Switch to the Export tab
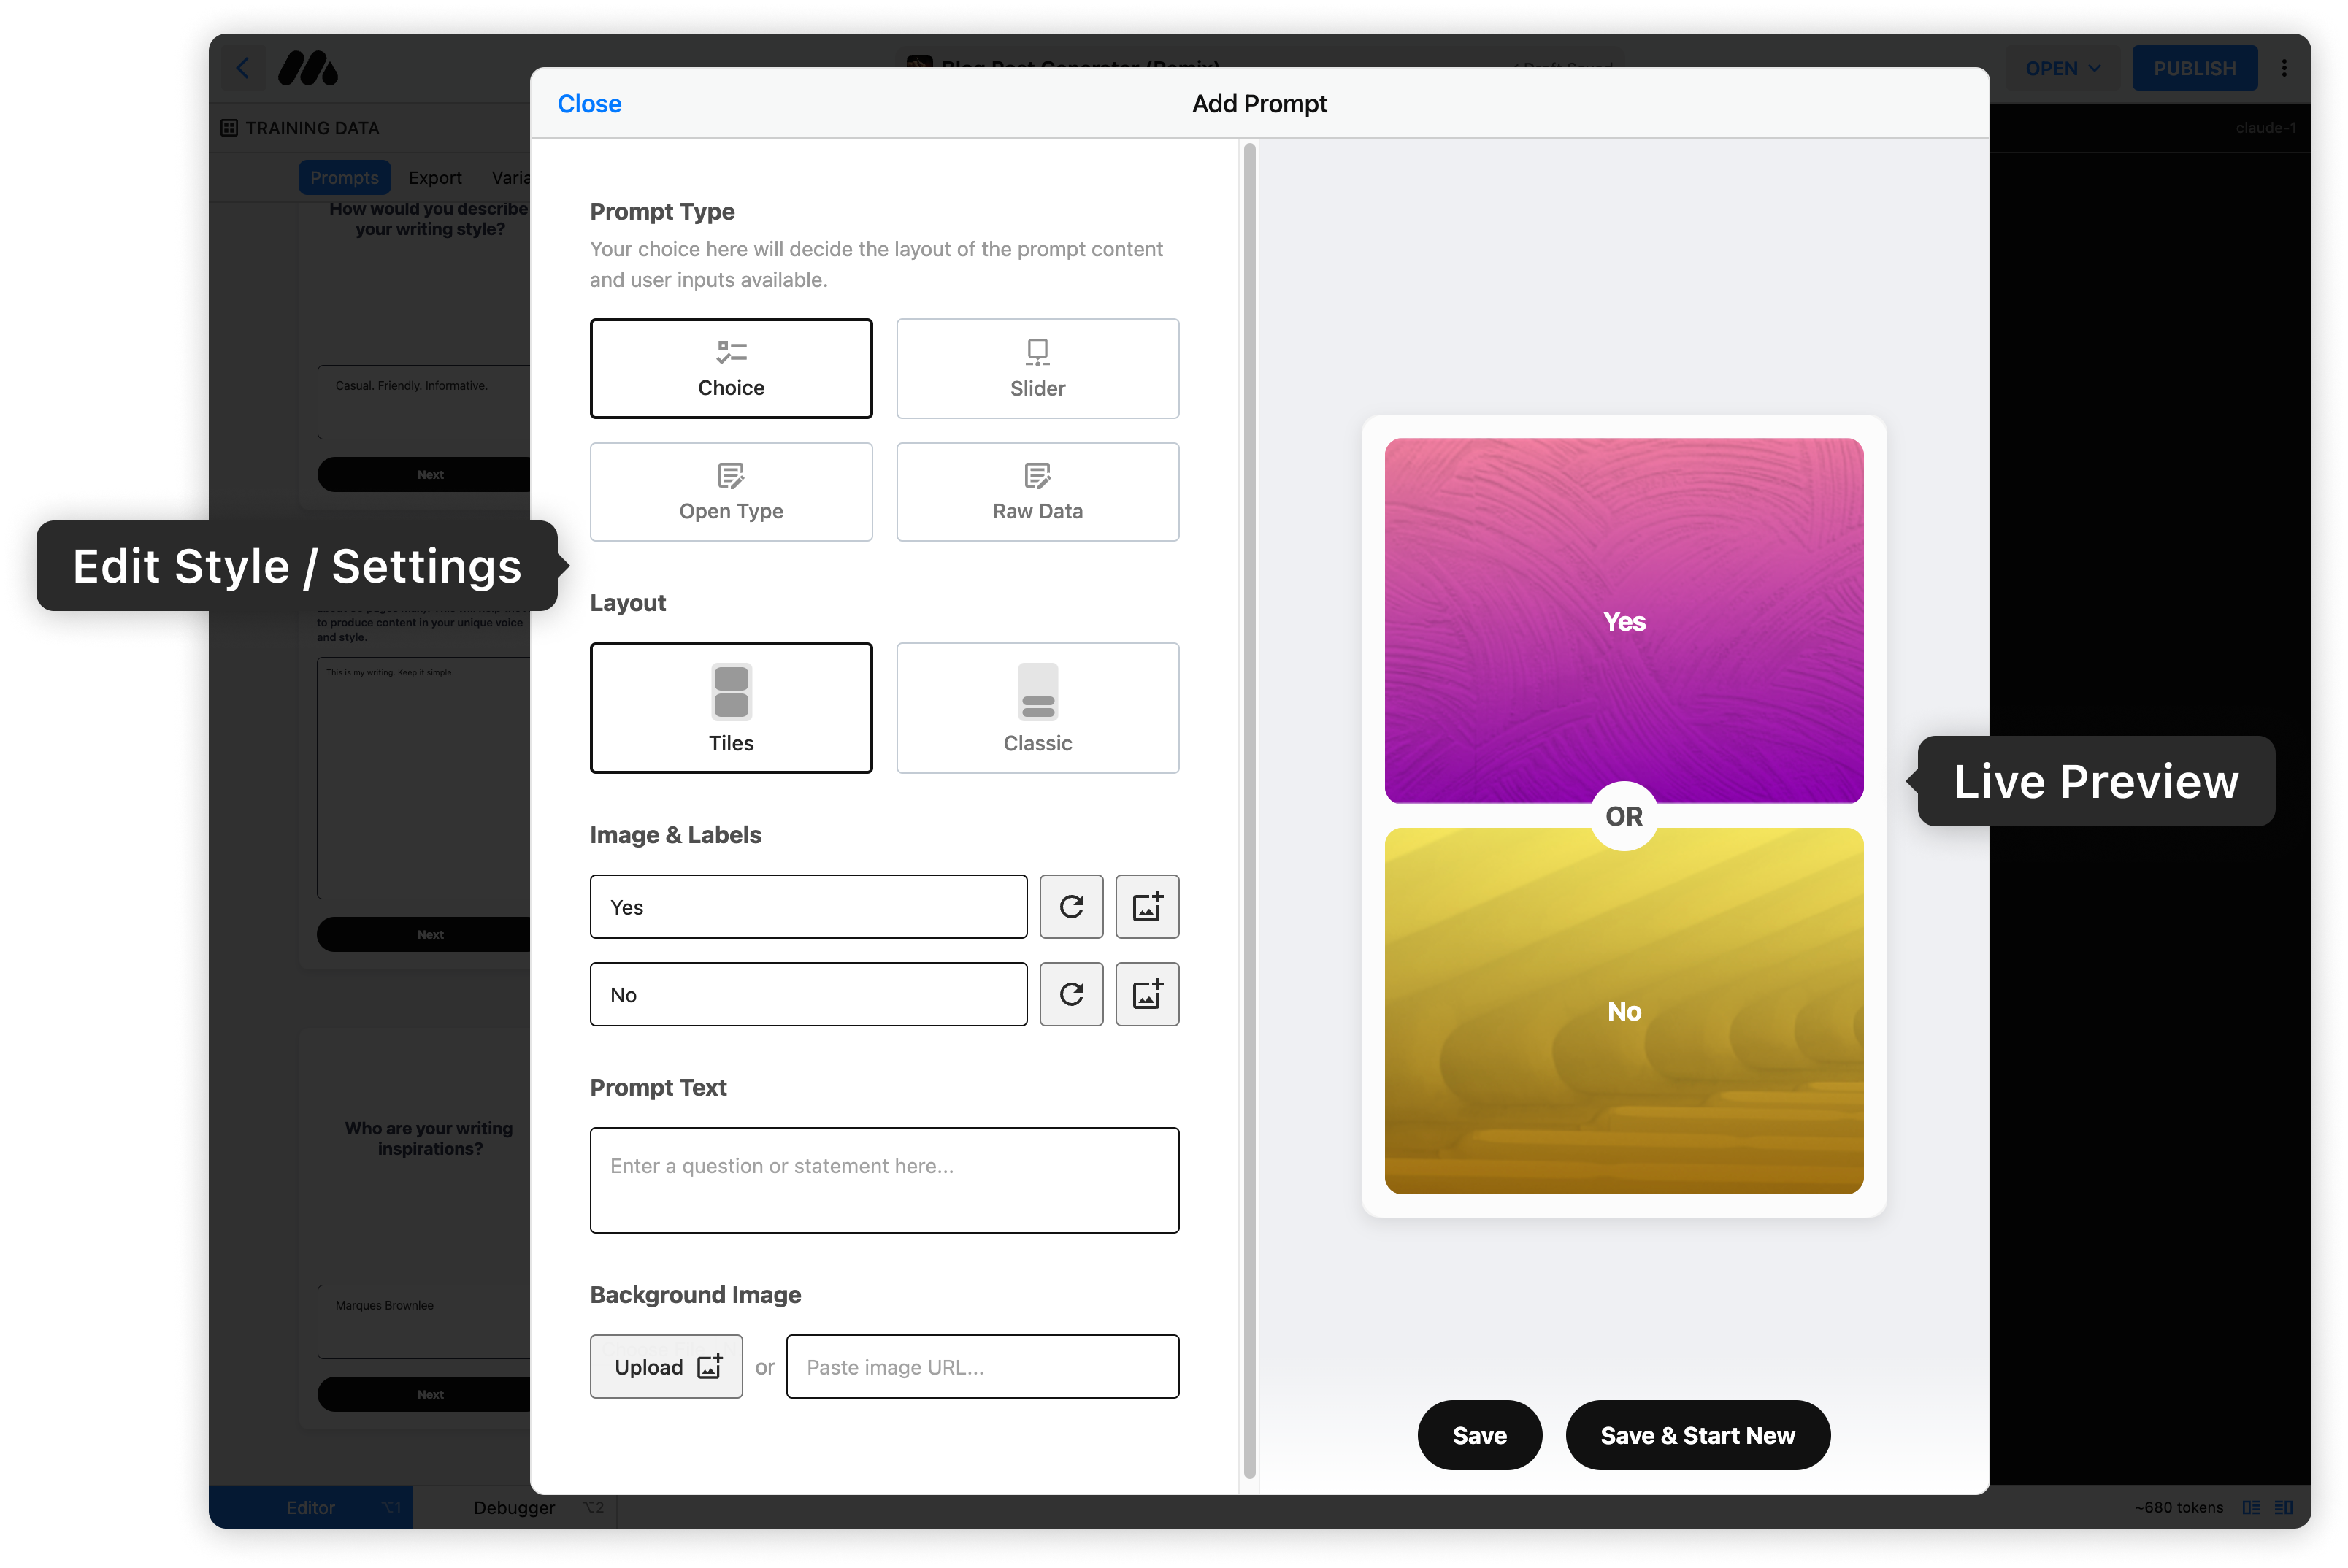2348x1568 pixels. coord(434,177)
